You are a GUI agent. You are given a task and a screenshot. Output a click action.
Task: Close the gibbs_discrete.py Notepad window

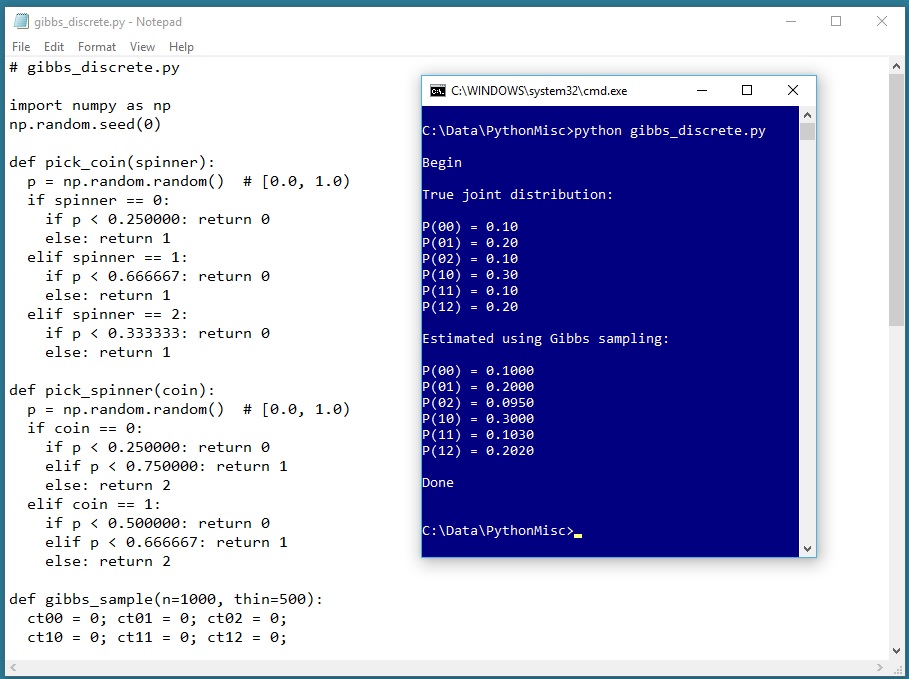coord(881,21)
